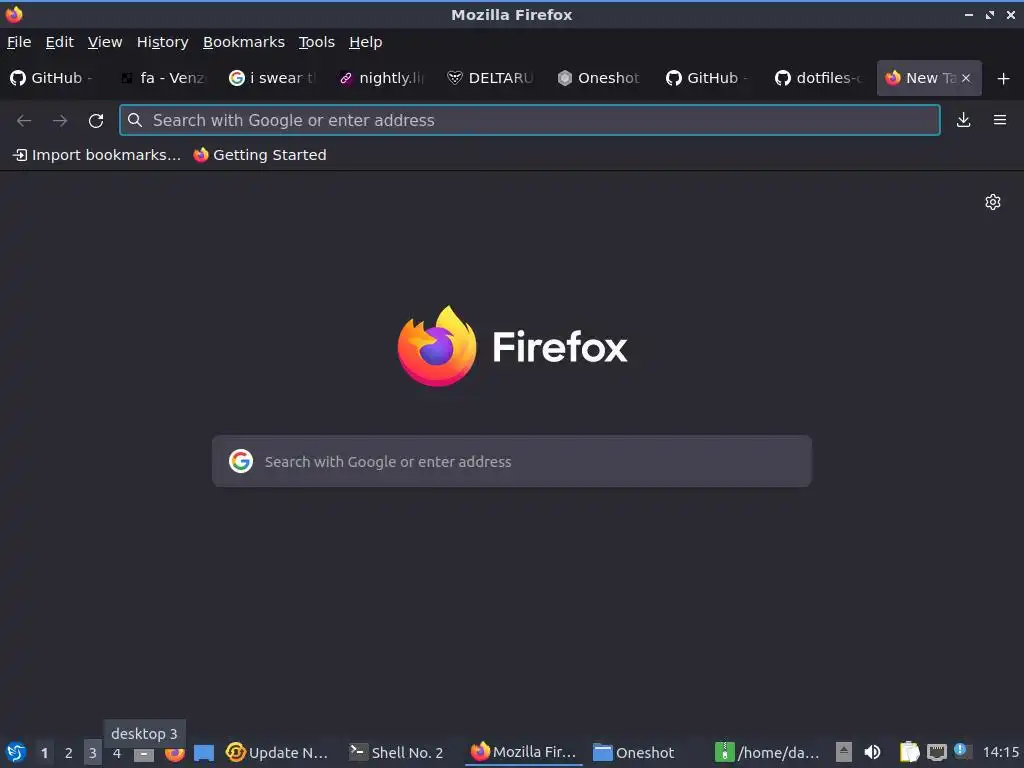The width and height of the screenshot is (1024, 768).
Task: Click the 14:15 clock in the taskbar
Action: tap(1000, 752)
